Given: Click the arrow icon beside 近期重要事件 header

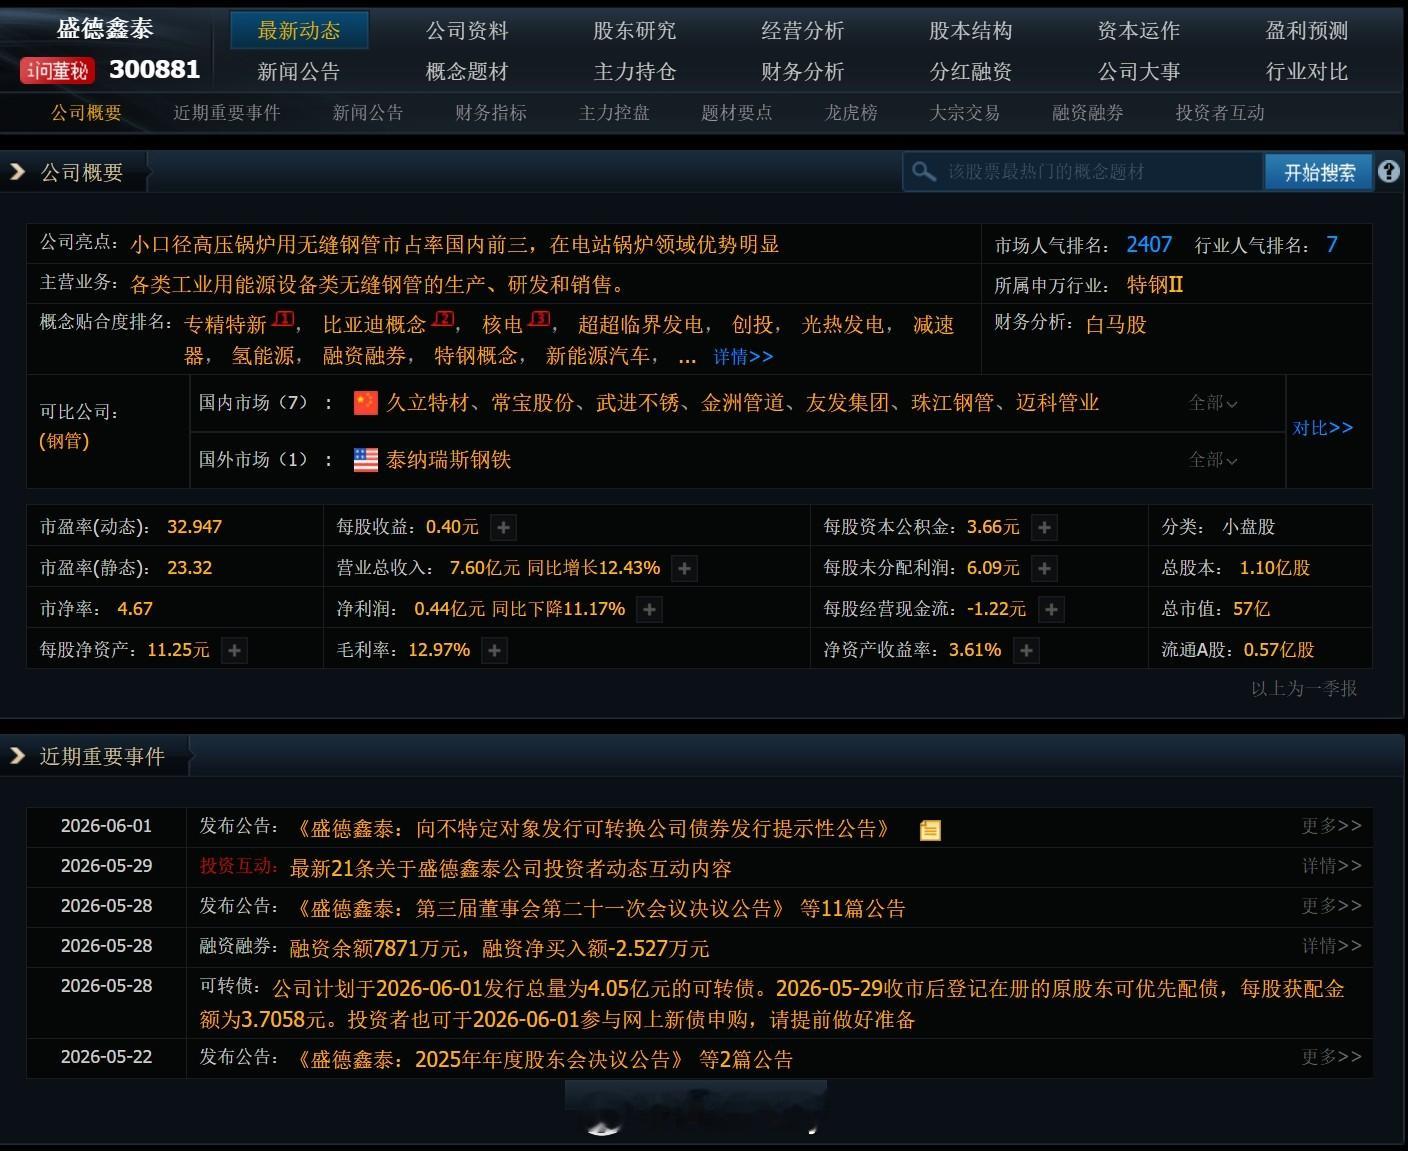Looking at the screenshot, I should point(17,756).
